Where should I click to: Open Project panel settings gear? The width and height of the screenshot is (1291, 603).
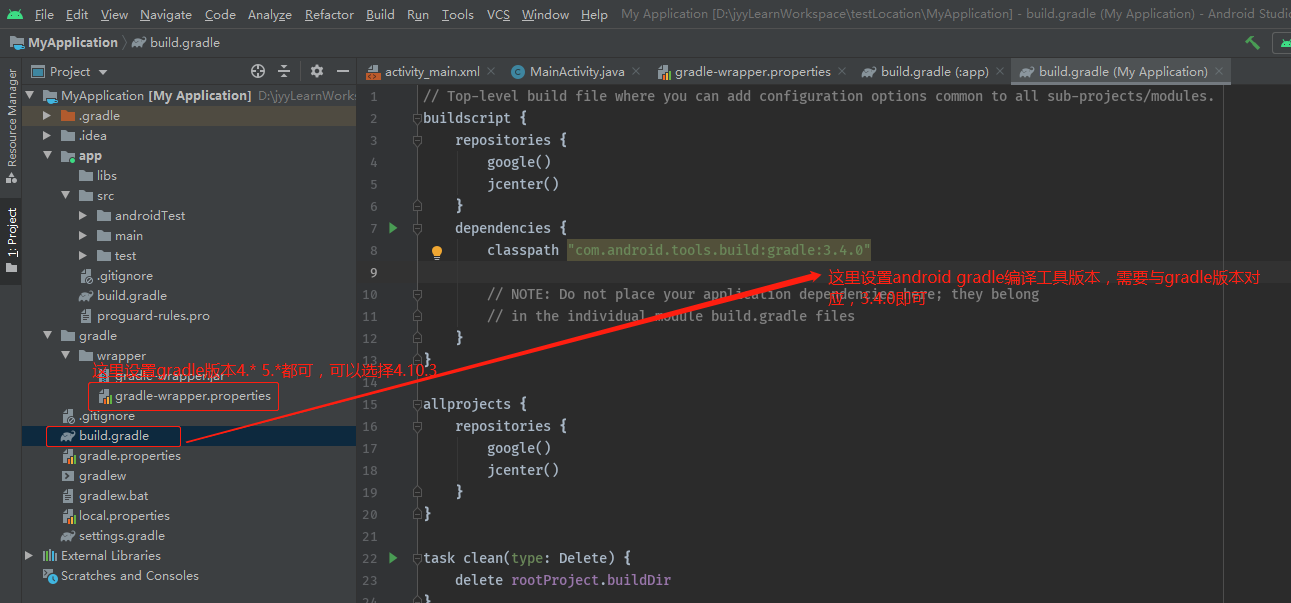(317, 71)
